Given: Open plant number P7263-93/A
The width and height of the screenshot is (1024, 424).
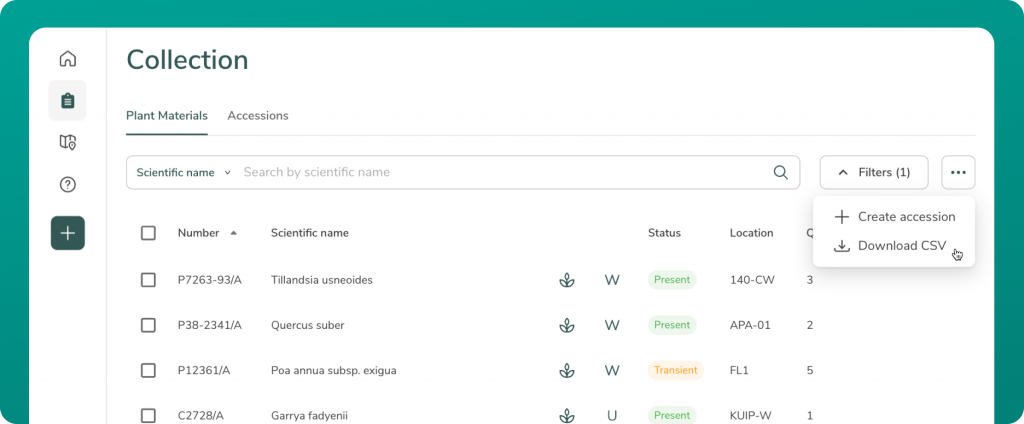Looking at the screenshot, I should pos(210,280).
